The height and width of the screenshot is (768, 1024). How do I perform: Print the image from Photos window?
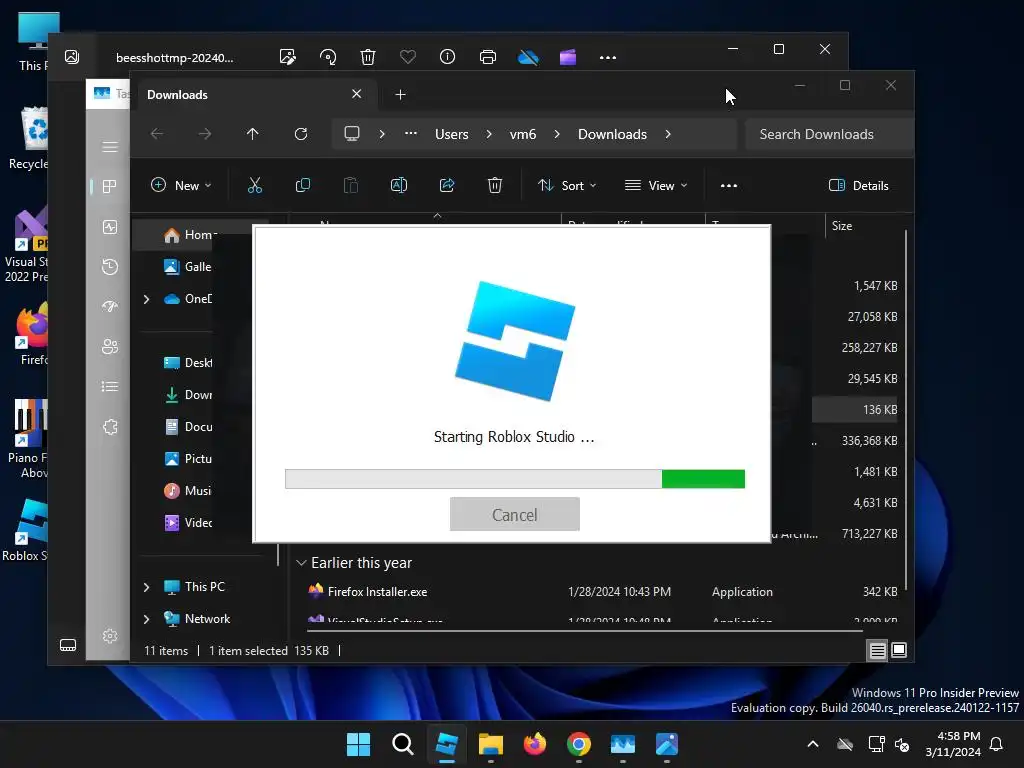(488, 57)
